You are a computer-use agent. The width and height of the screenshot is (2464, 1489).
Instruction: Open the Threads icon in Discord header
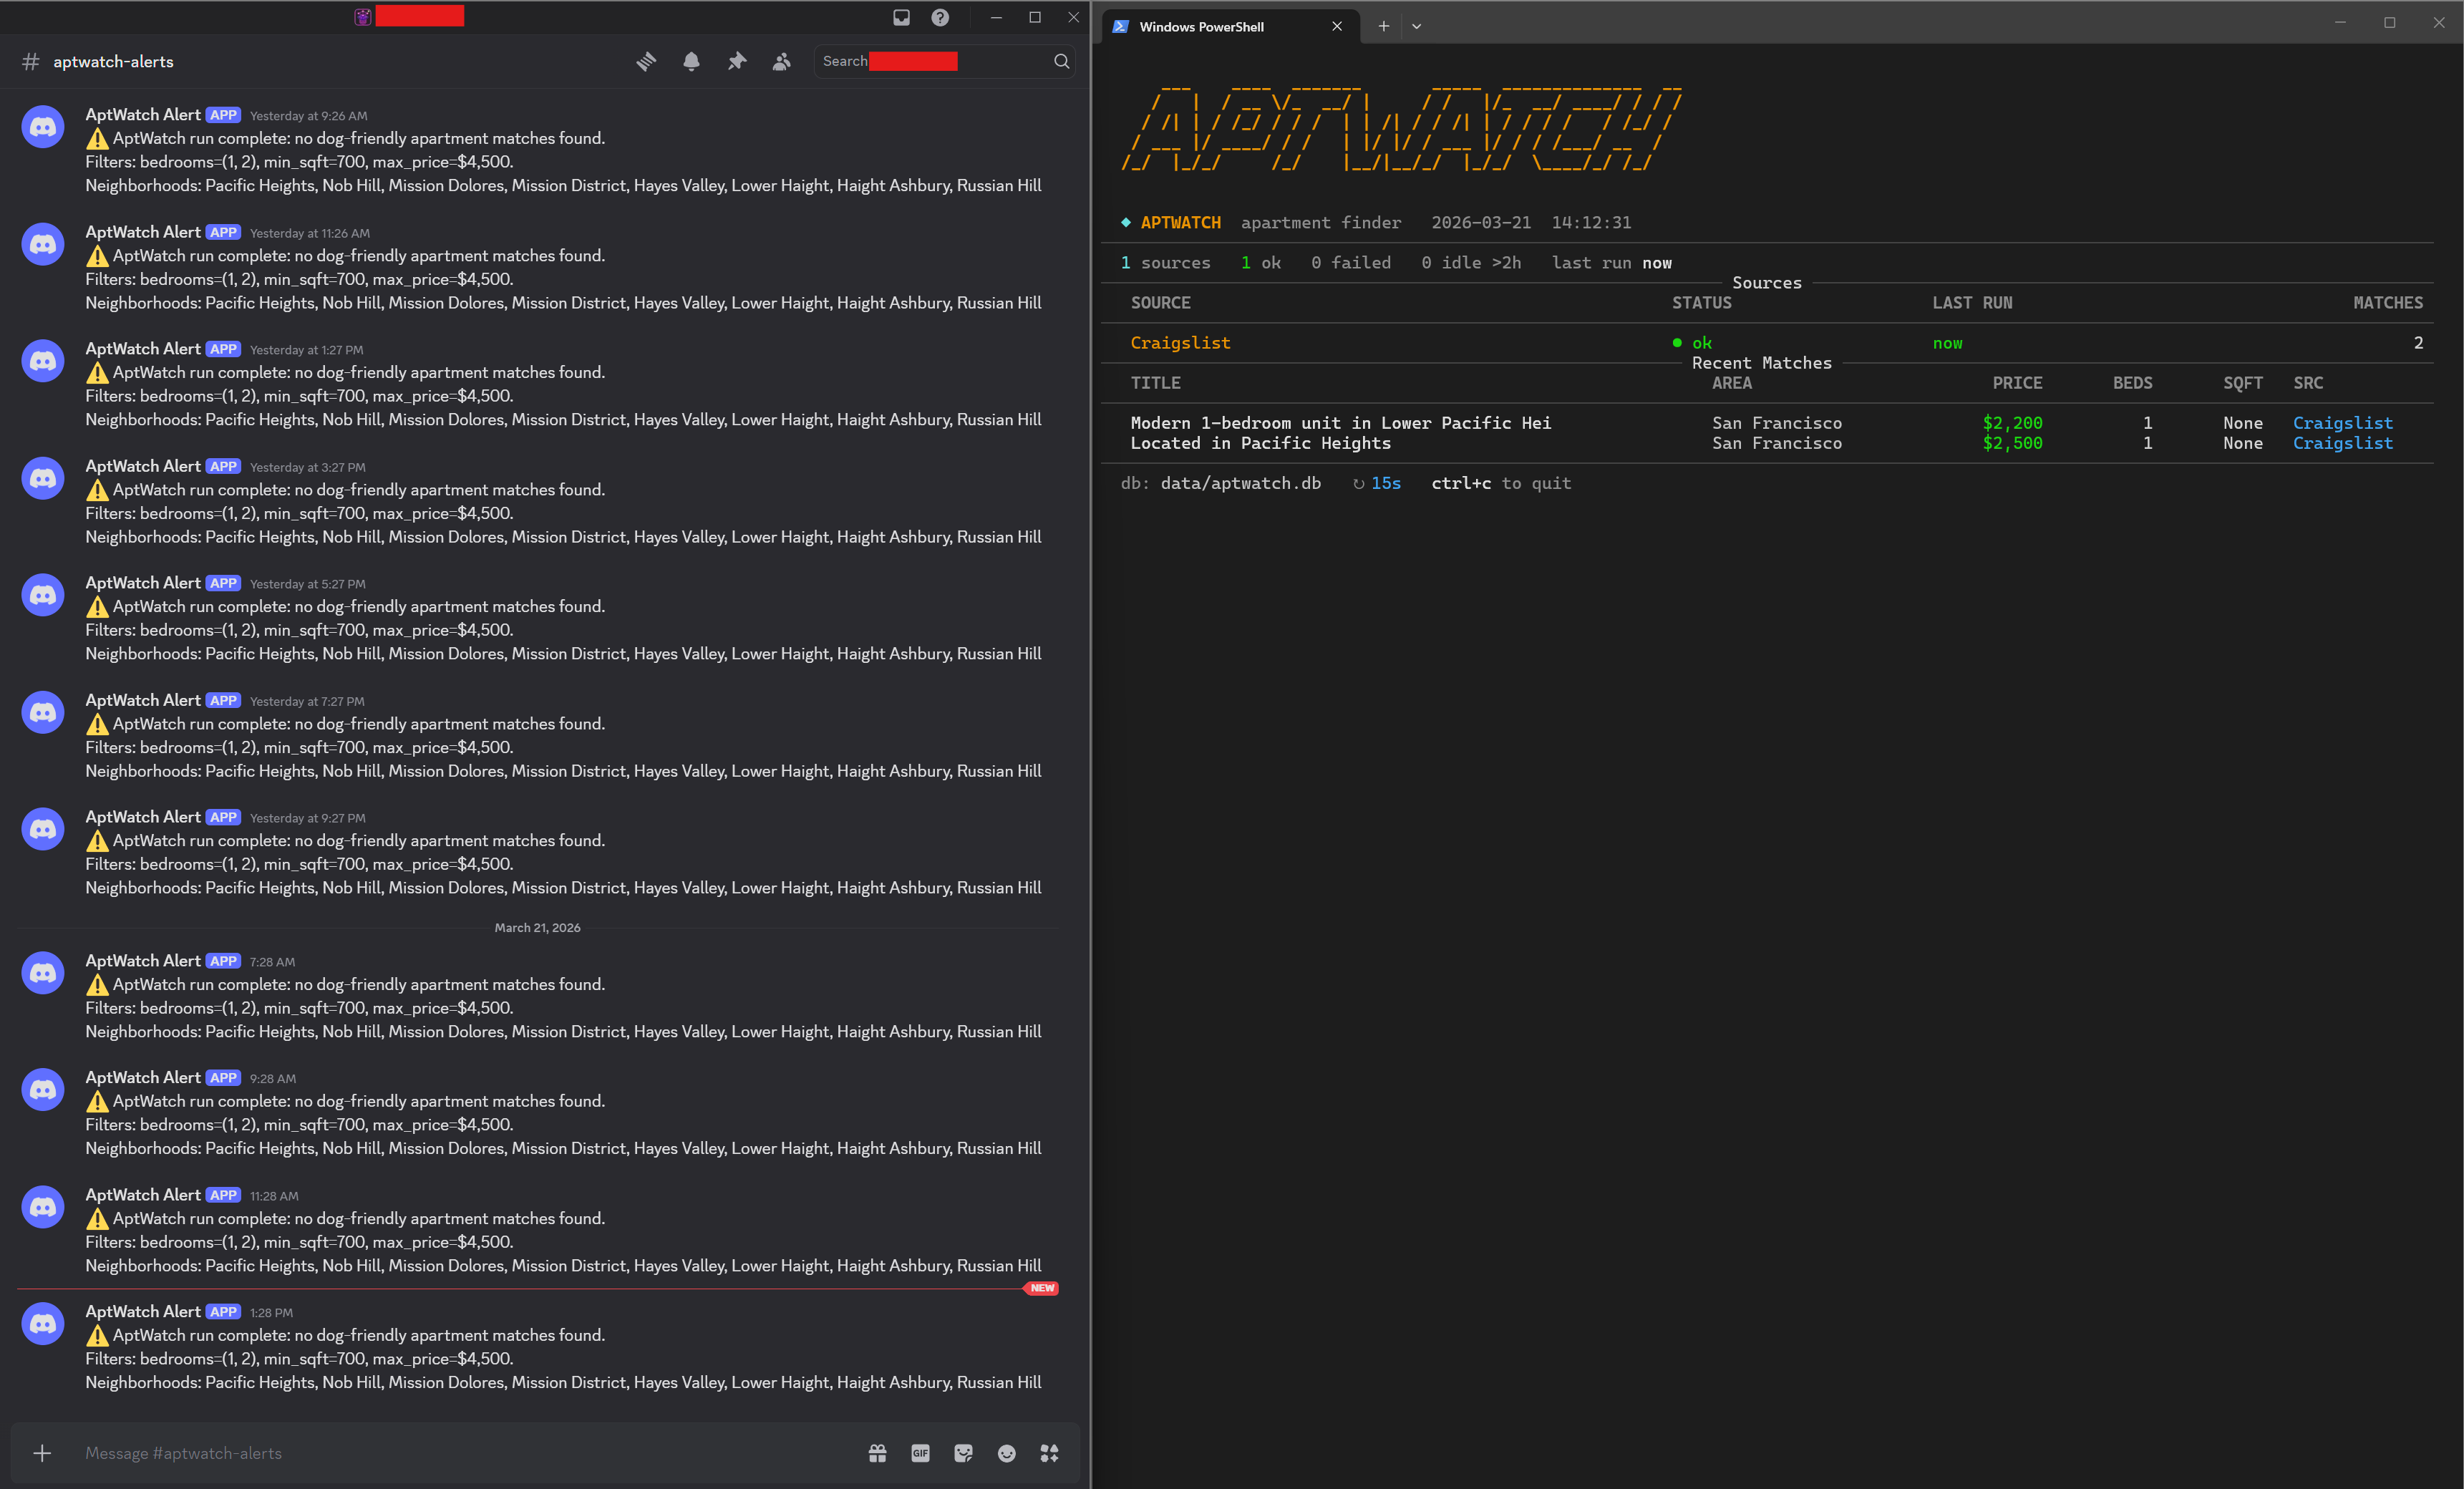[x=646, y=62]
